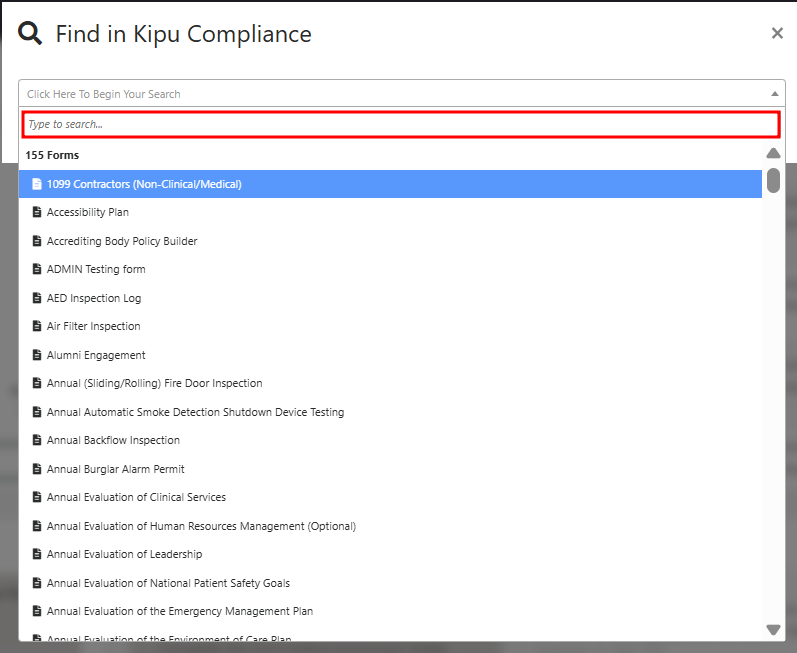Click the scroll up arrow in list

pyautogui.click(x=773, y=154)
